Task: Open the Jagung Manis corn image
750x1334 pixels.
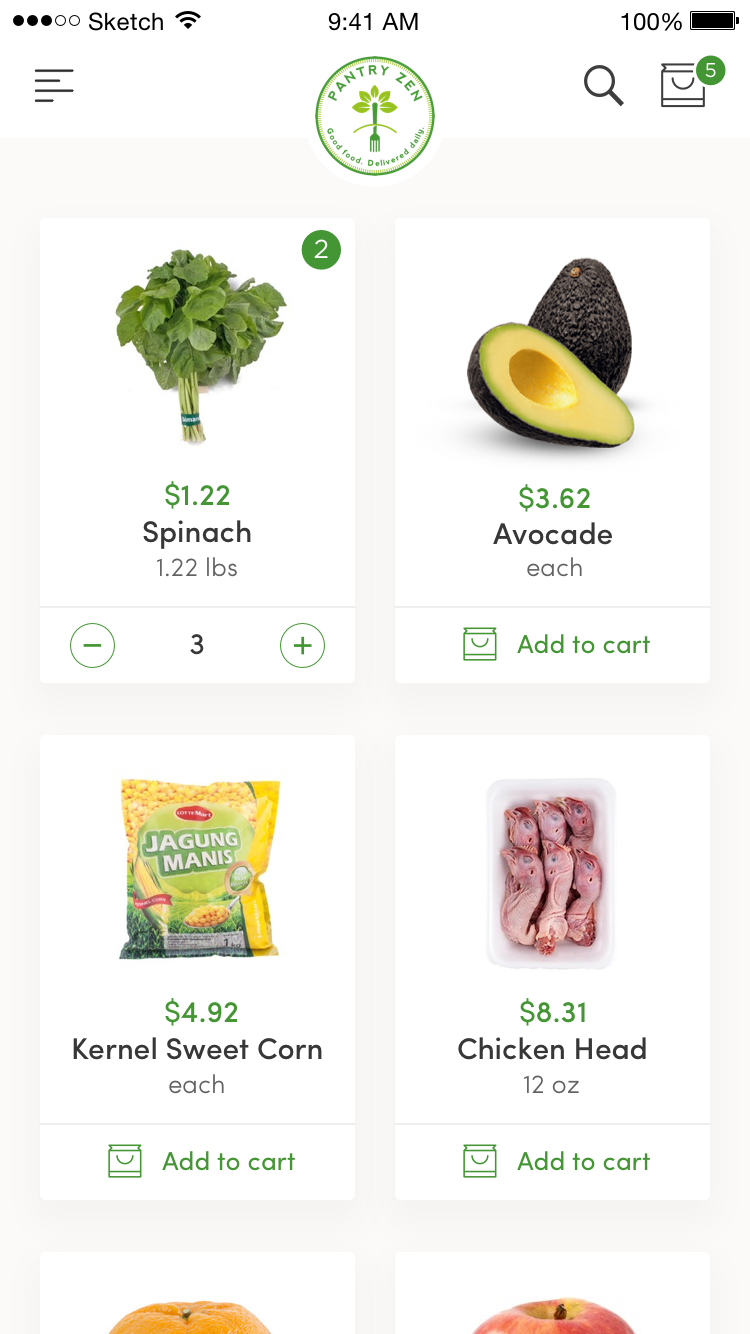Action: [200, 870]
